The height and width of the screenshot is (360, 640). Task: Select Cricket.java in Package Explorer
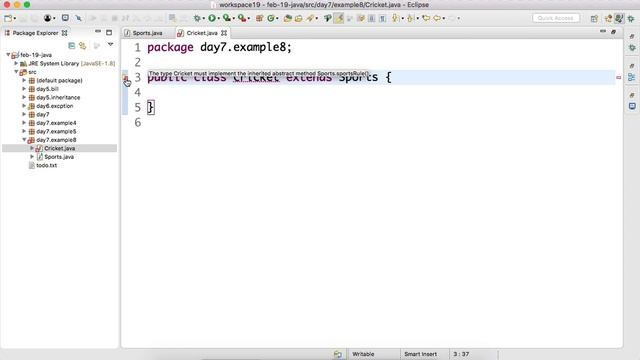point(59,148)
